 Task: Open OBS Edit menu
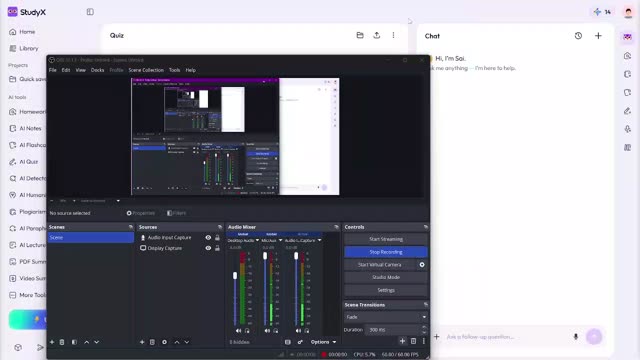[x=66, y=70]
